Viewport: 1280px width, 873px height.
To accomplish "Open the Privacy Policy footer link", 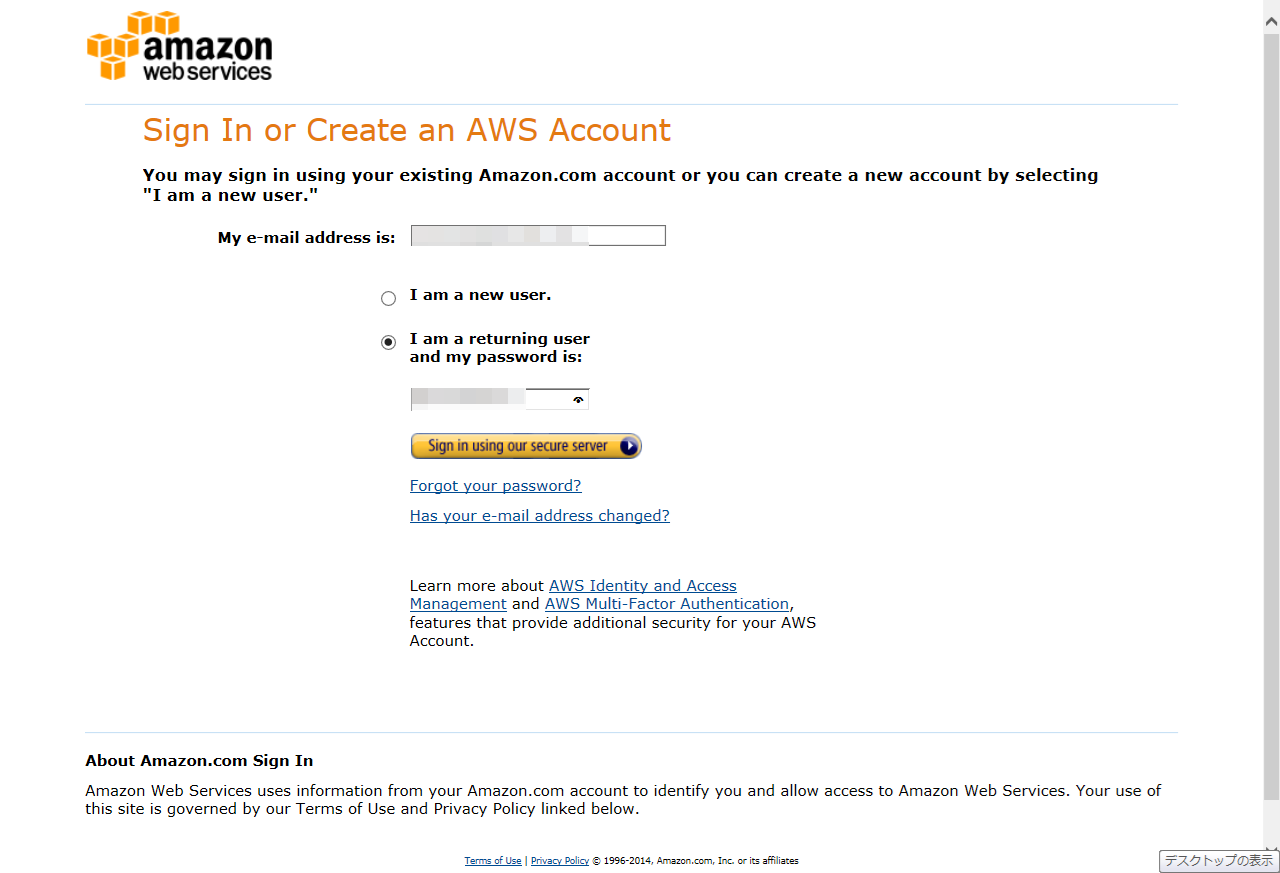I will (560, 861).
